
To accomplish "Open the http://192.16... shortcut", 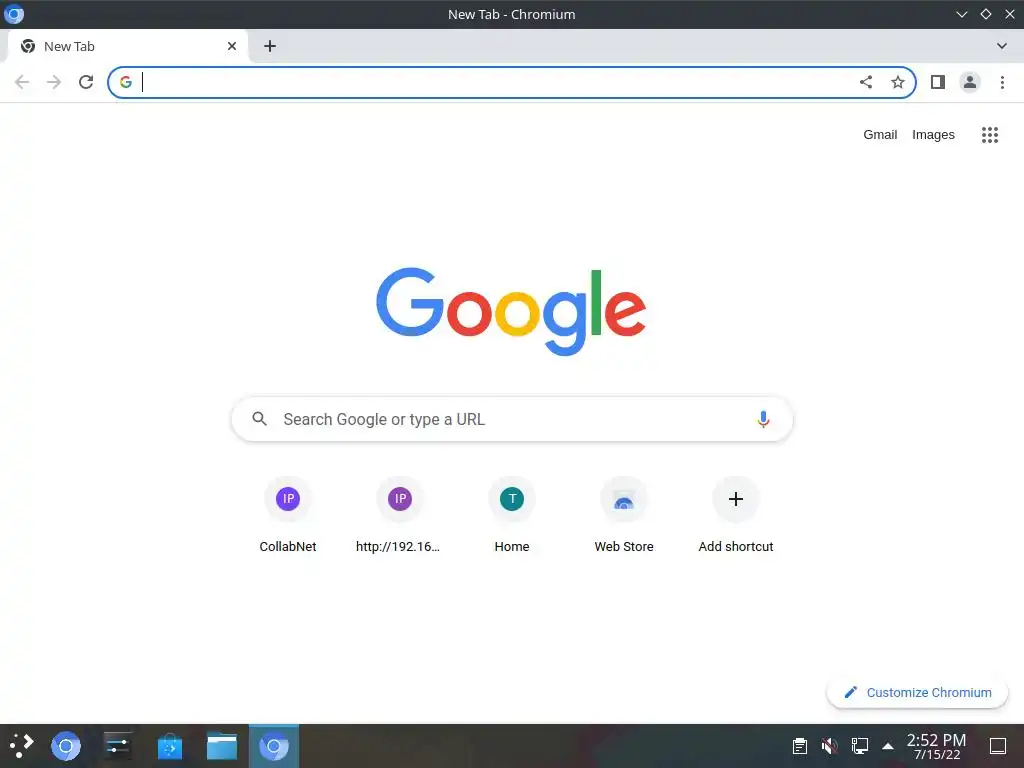I will pyautogui.click(x=400, y=516).
